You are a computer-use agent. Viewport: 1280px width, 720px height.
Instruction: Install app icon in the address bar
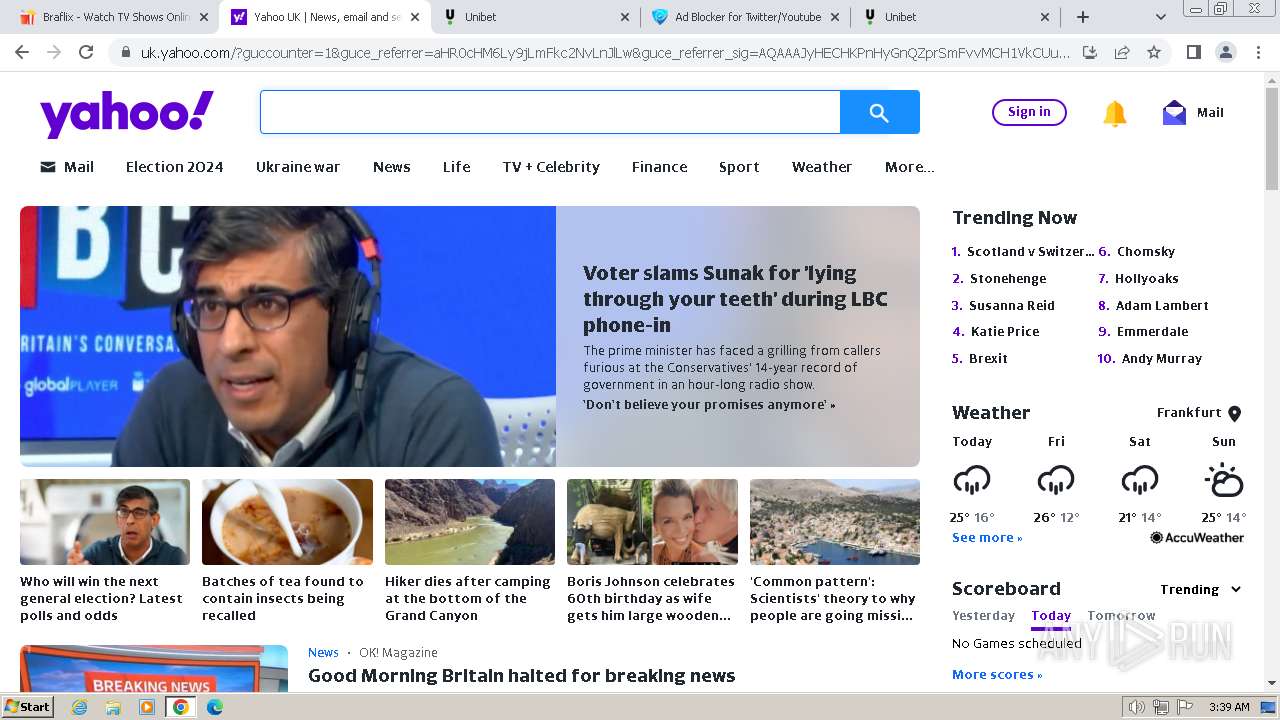click(1090, 52)
